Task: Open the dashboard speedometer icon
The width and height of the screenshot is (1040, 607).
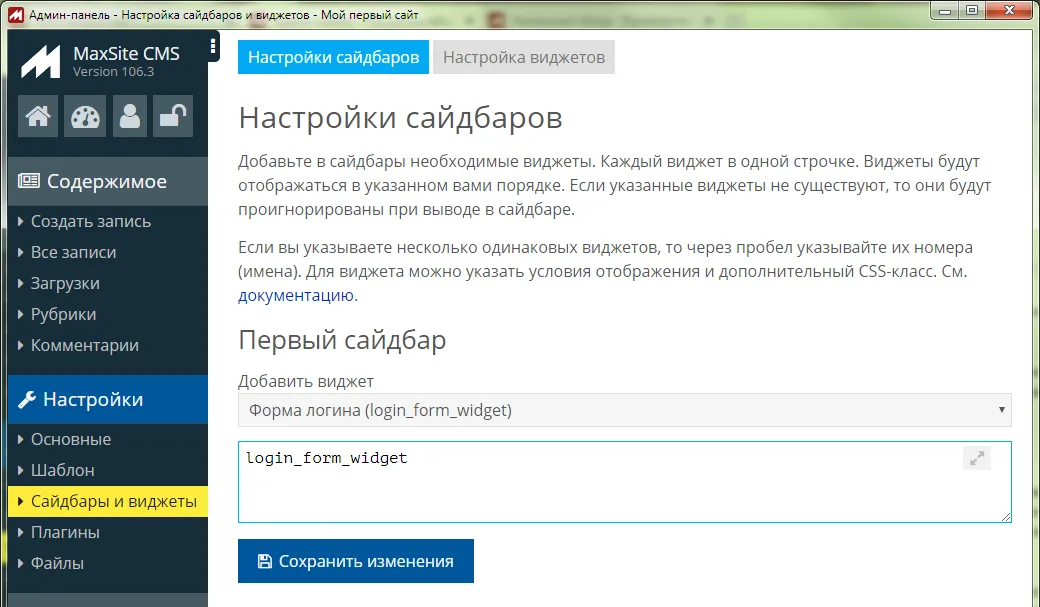Action: pos(84,116)
